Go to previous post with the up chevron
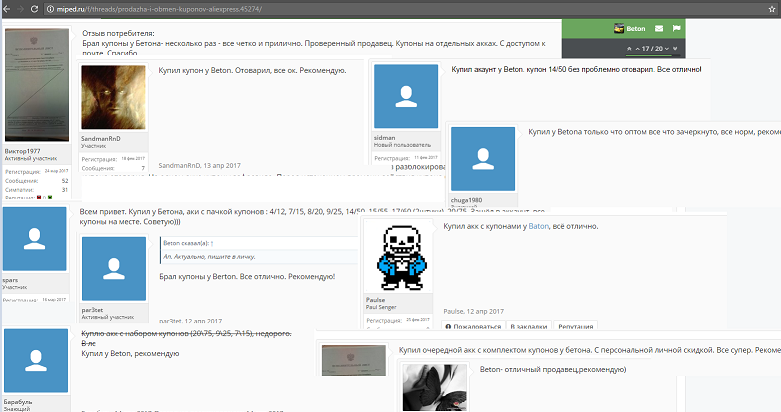Viewport: 781px width, 412px height. (638, 49)
